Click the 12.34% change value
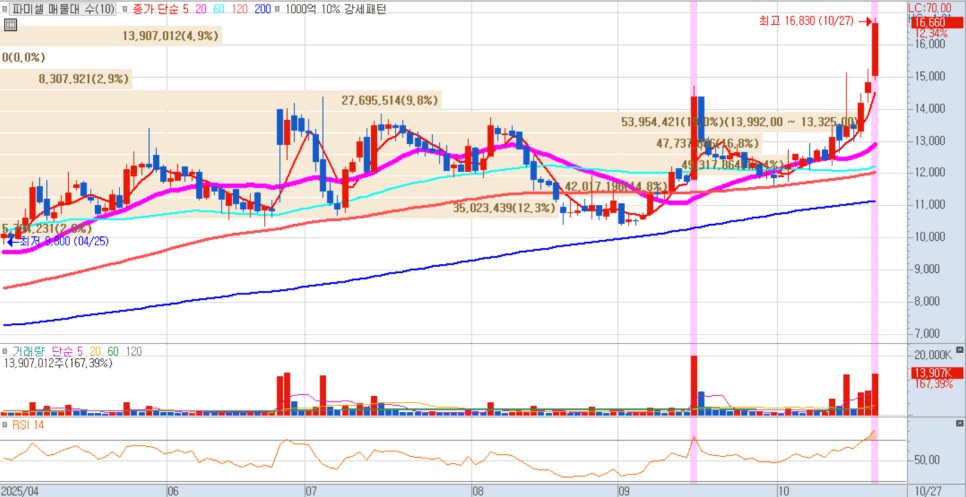Screen dimensions: 966x497 click(x=930, y=33)
